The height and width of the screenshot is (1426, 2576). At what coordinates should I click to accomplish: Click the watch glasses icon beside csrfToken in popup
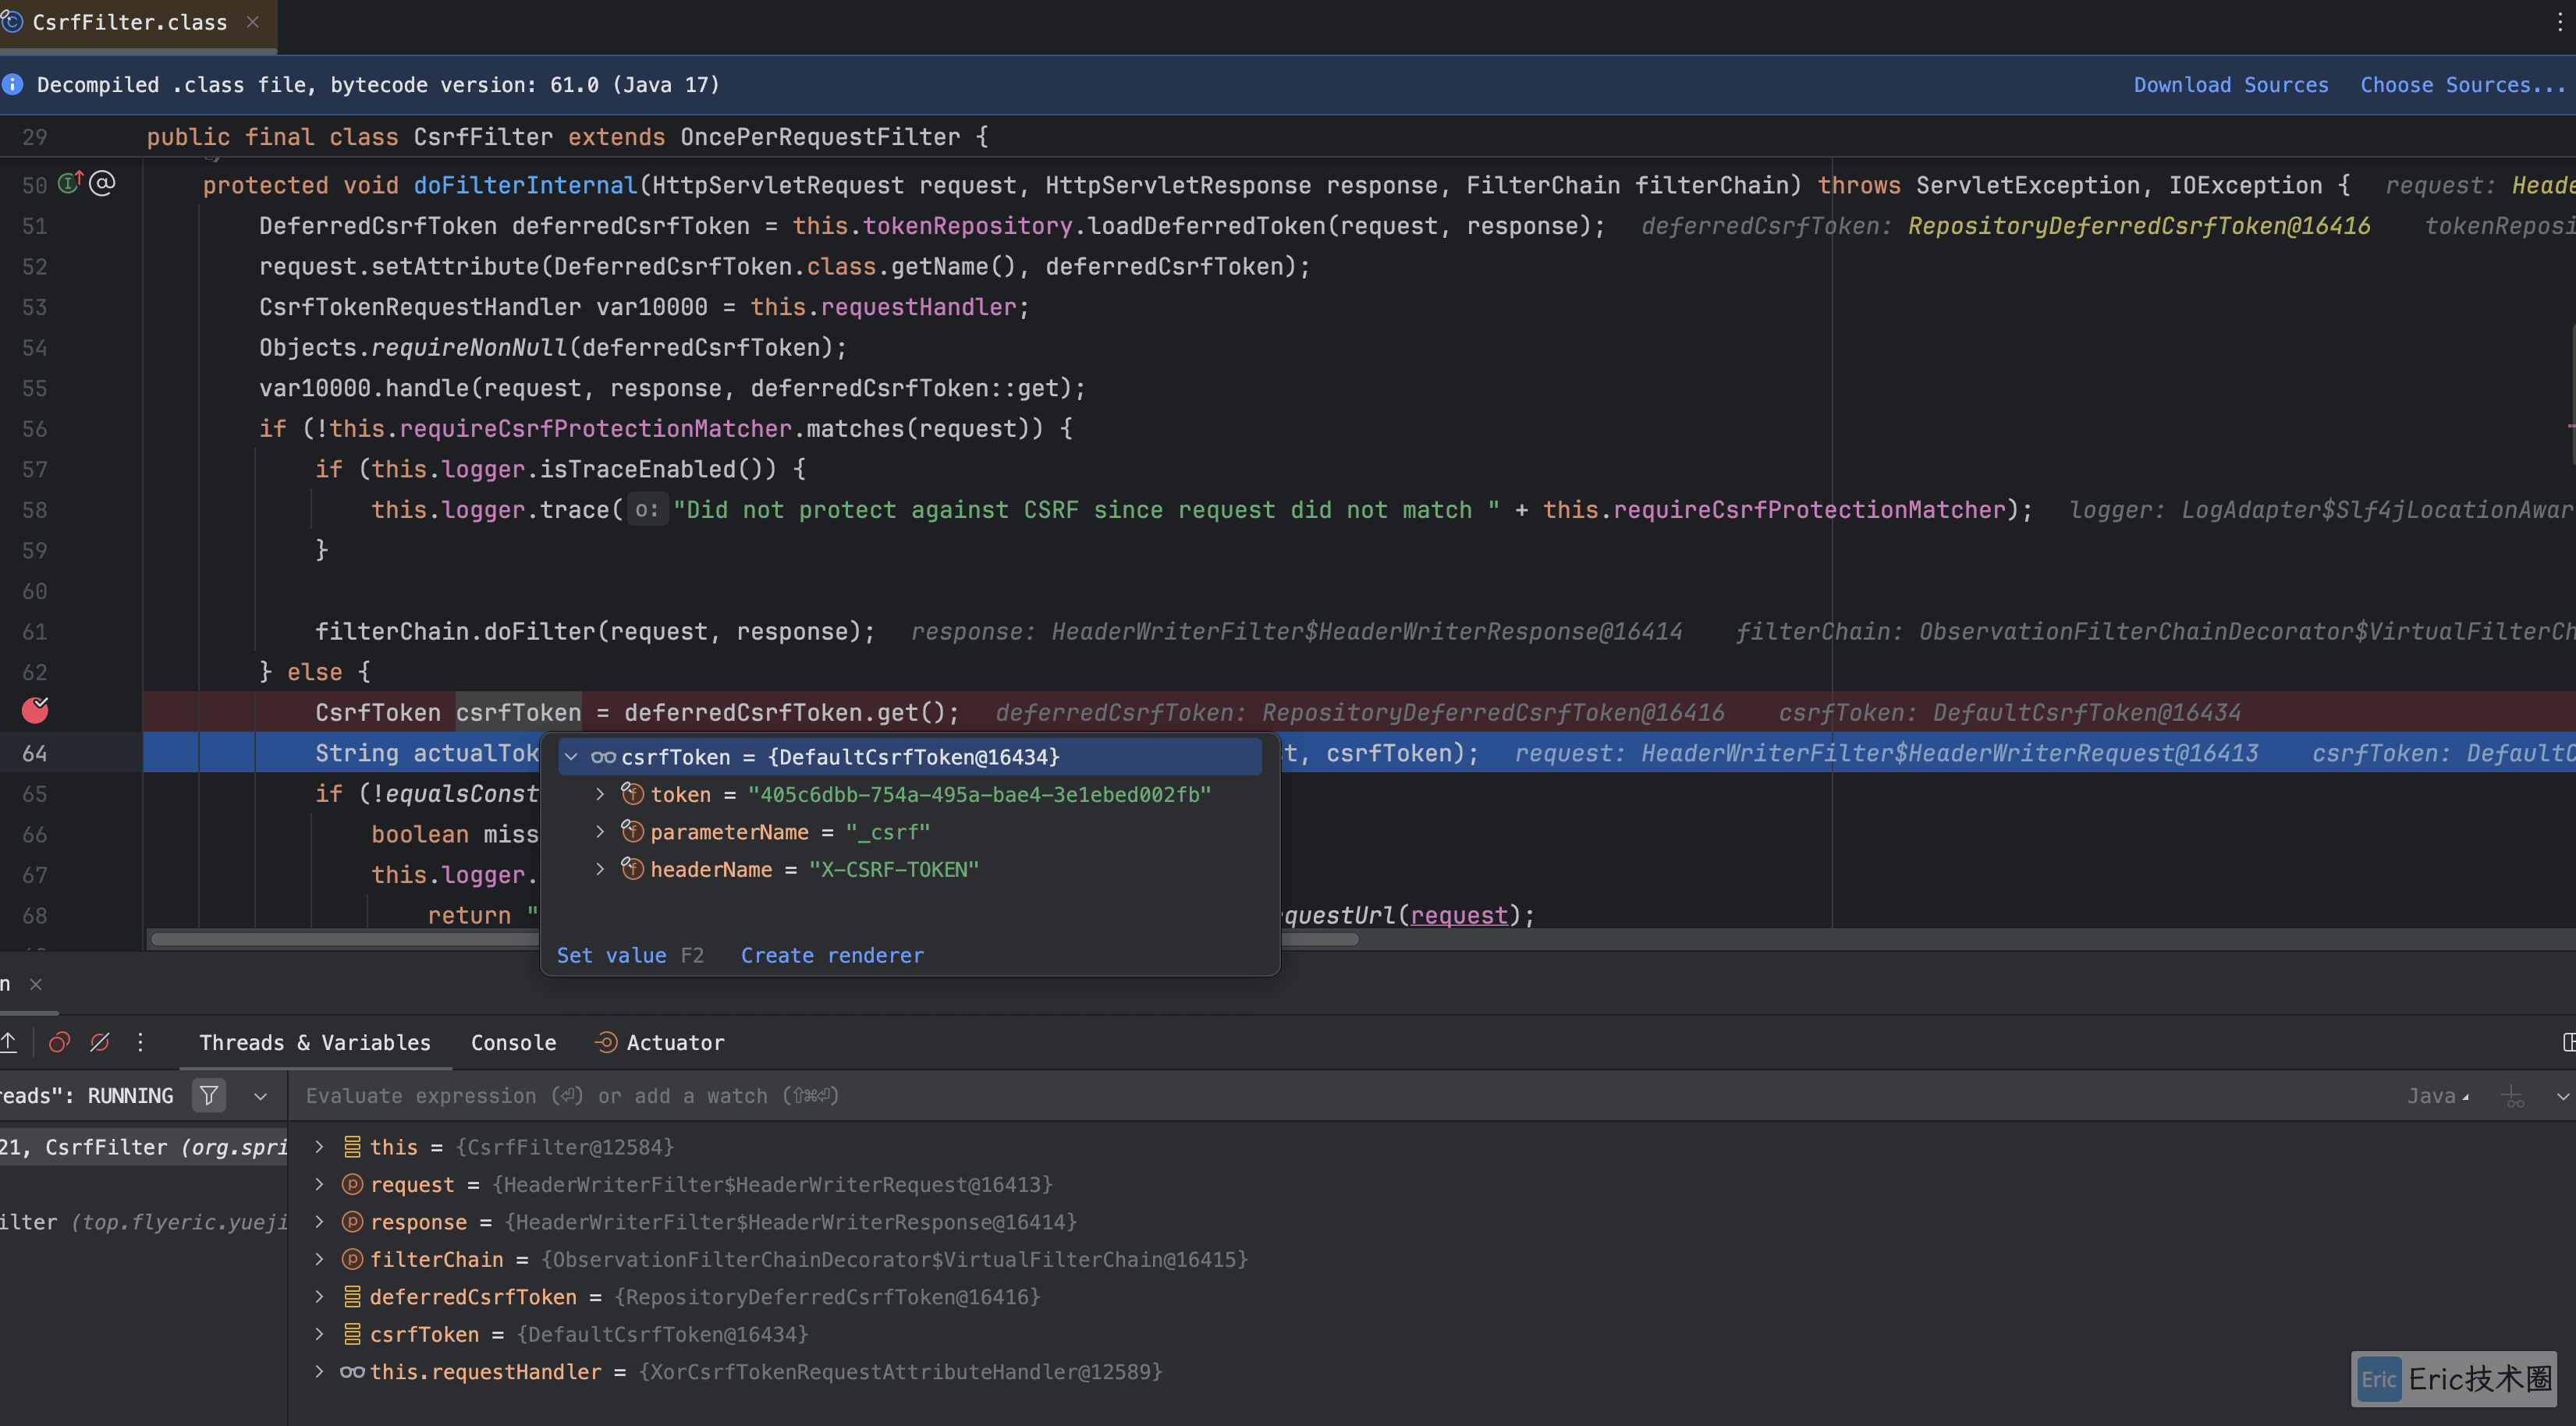(603, 757)
